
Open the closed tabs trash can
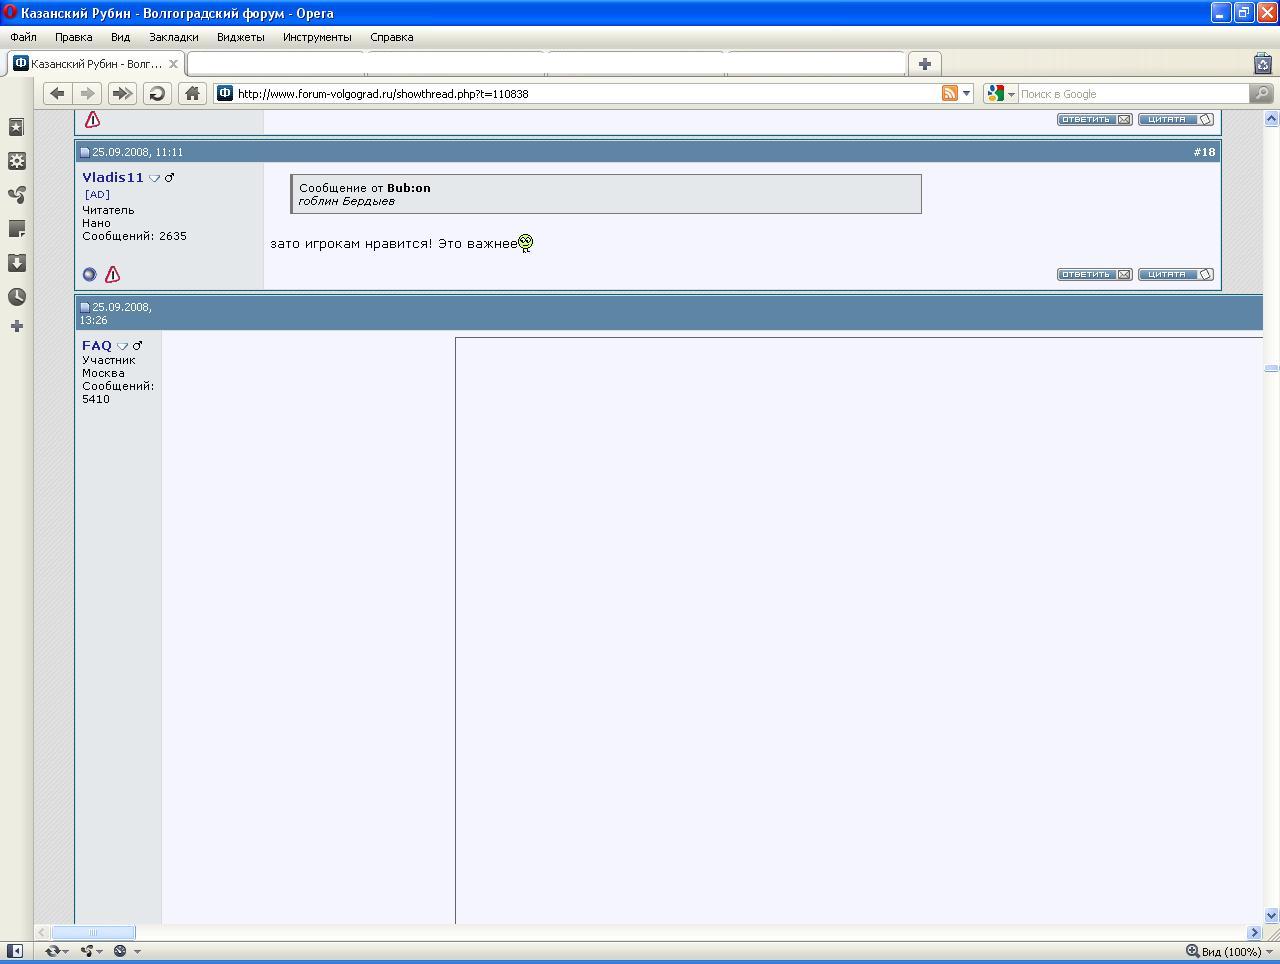tap(1262, 63)
